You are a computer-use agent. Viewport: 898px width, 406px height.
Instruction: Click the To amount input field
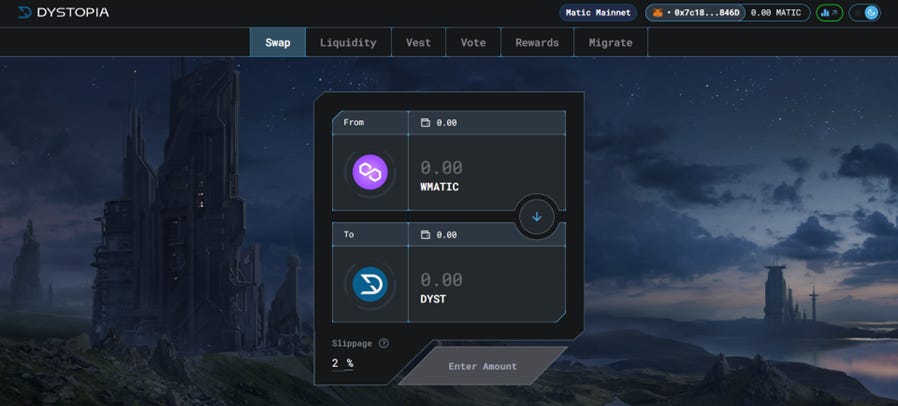point(442,279)
